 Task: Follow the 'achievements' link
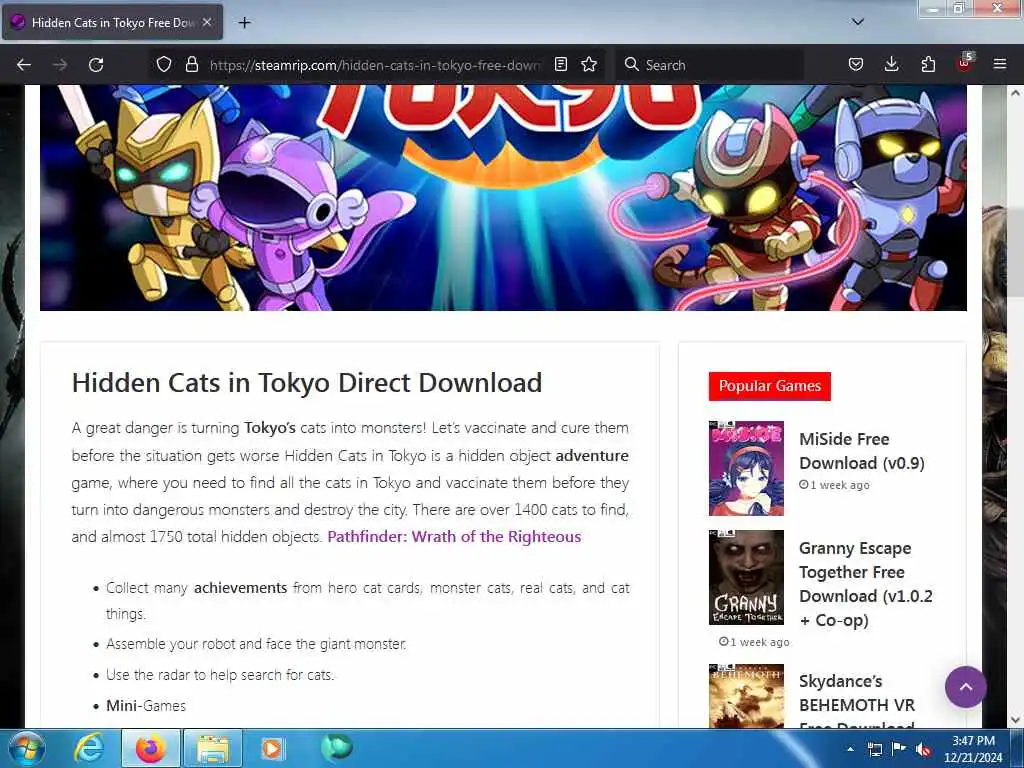coord(240,588)
